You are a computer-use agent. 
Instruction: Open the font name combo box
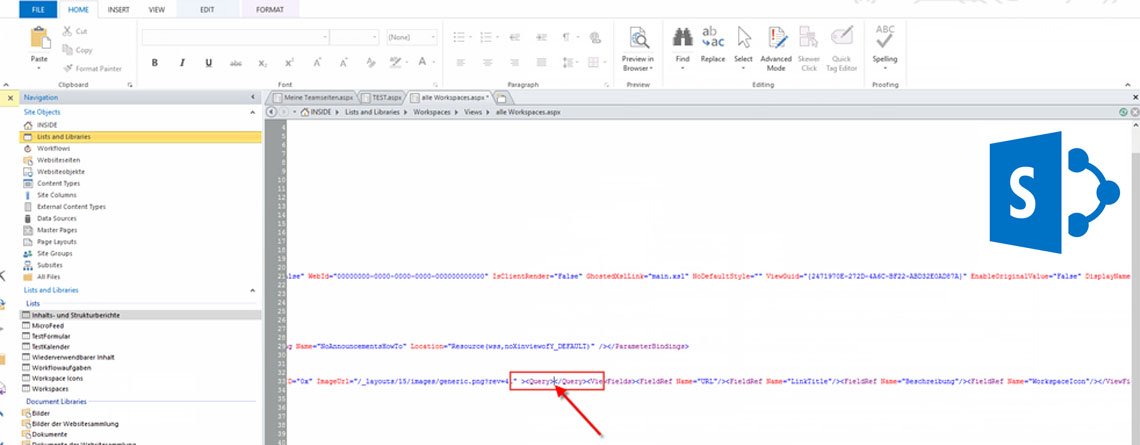(236, 37)
